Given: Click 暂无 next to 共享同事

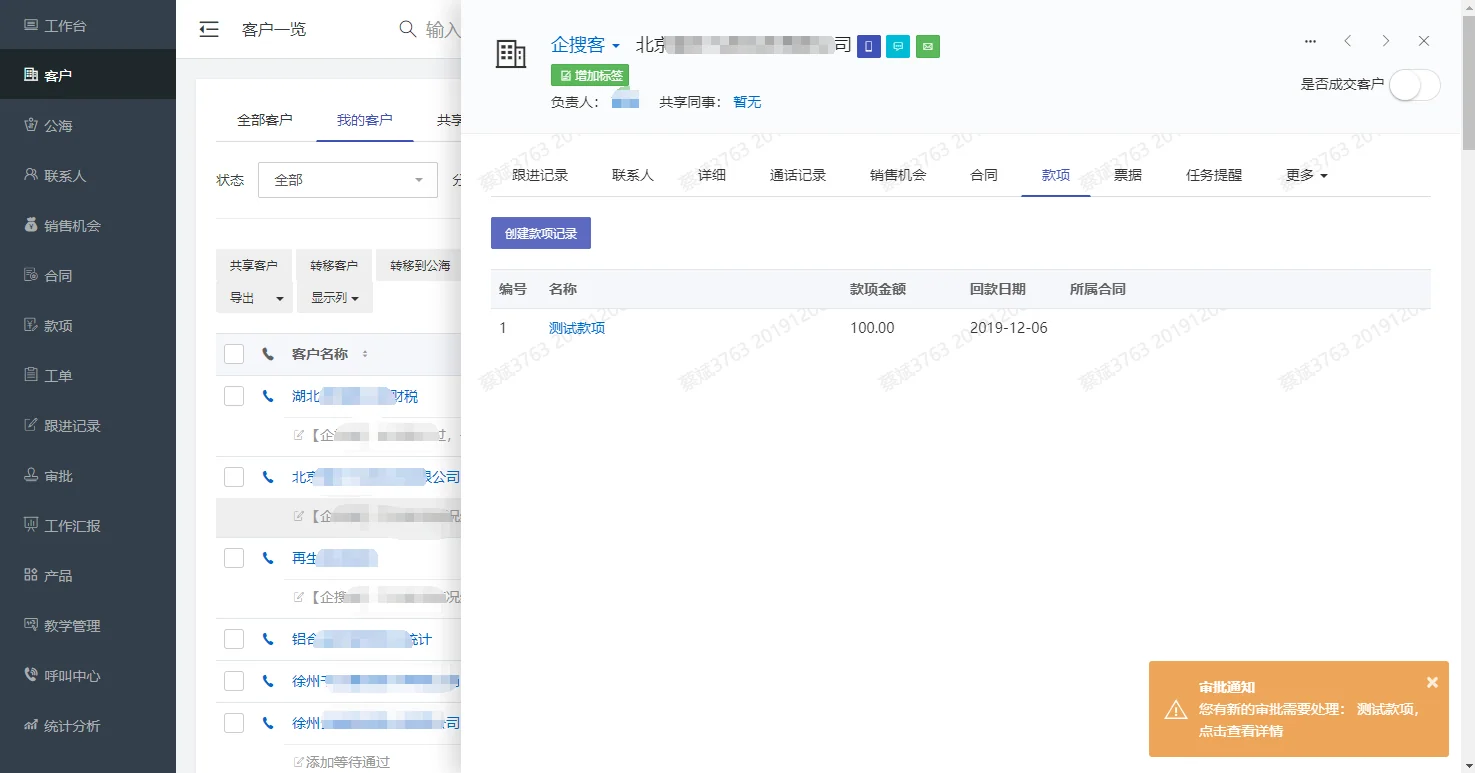Looking at the screenshot, I should [747, 102].
